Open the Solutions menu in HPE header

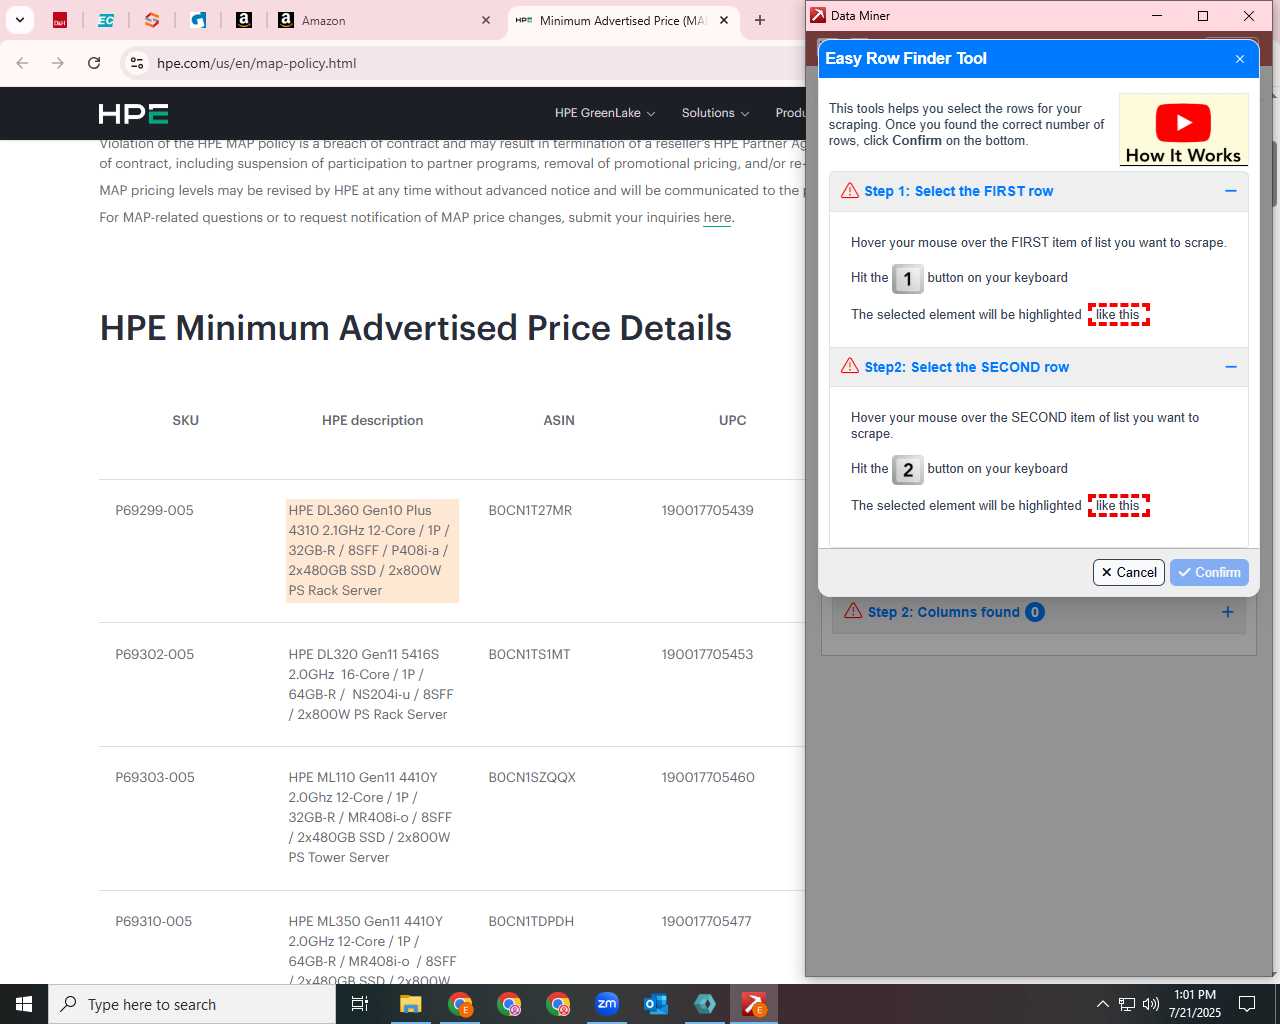click(715, 113)
